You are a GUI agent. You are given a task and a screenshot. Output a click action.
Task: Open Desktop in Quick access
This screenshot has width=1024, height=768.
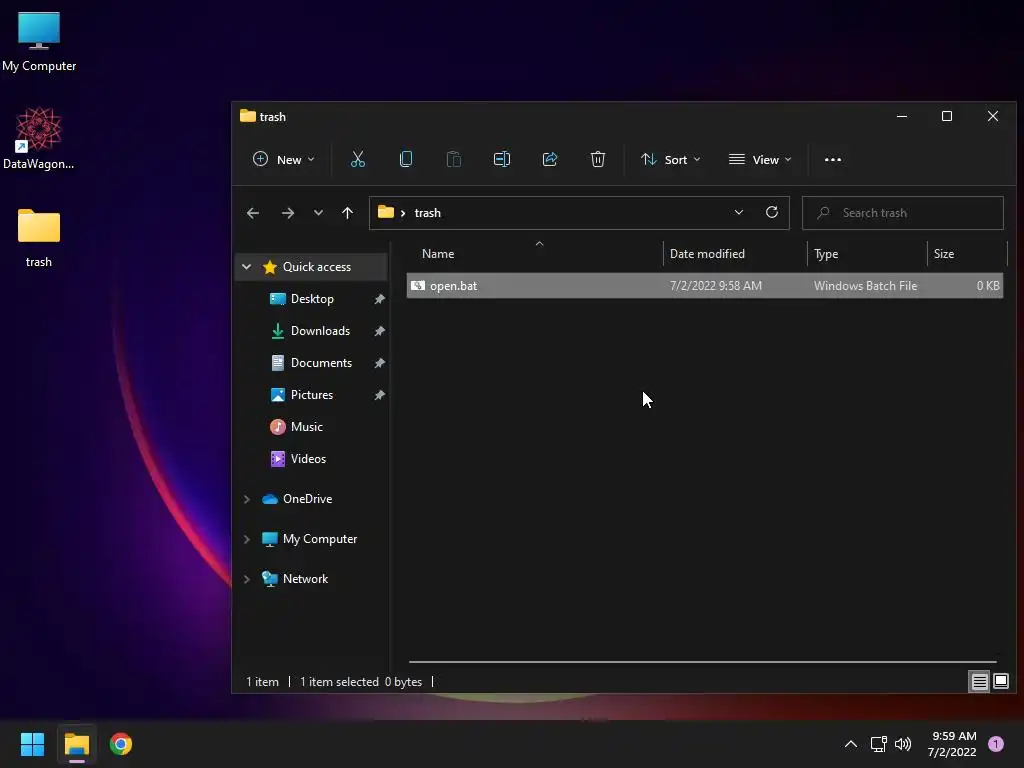[x=312, y=298]
